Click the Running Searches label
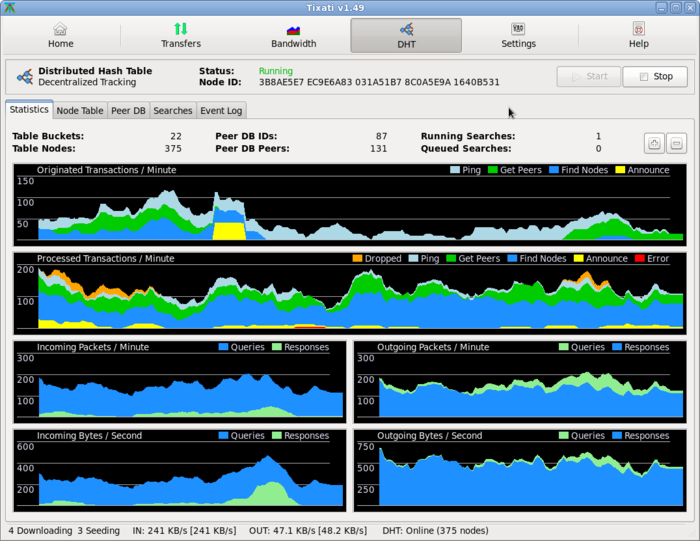Viewport: 700px width, 541px height. coord(468,136)
